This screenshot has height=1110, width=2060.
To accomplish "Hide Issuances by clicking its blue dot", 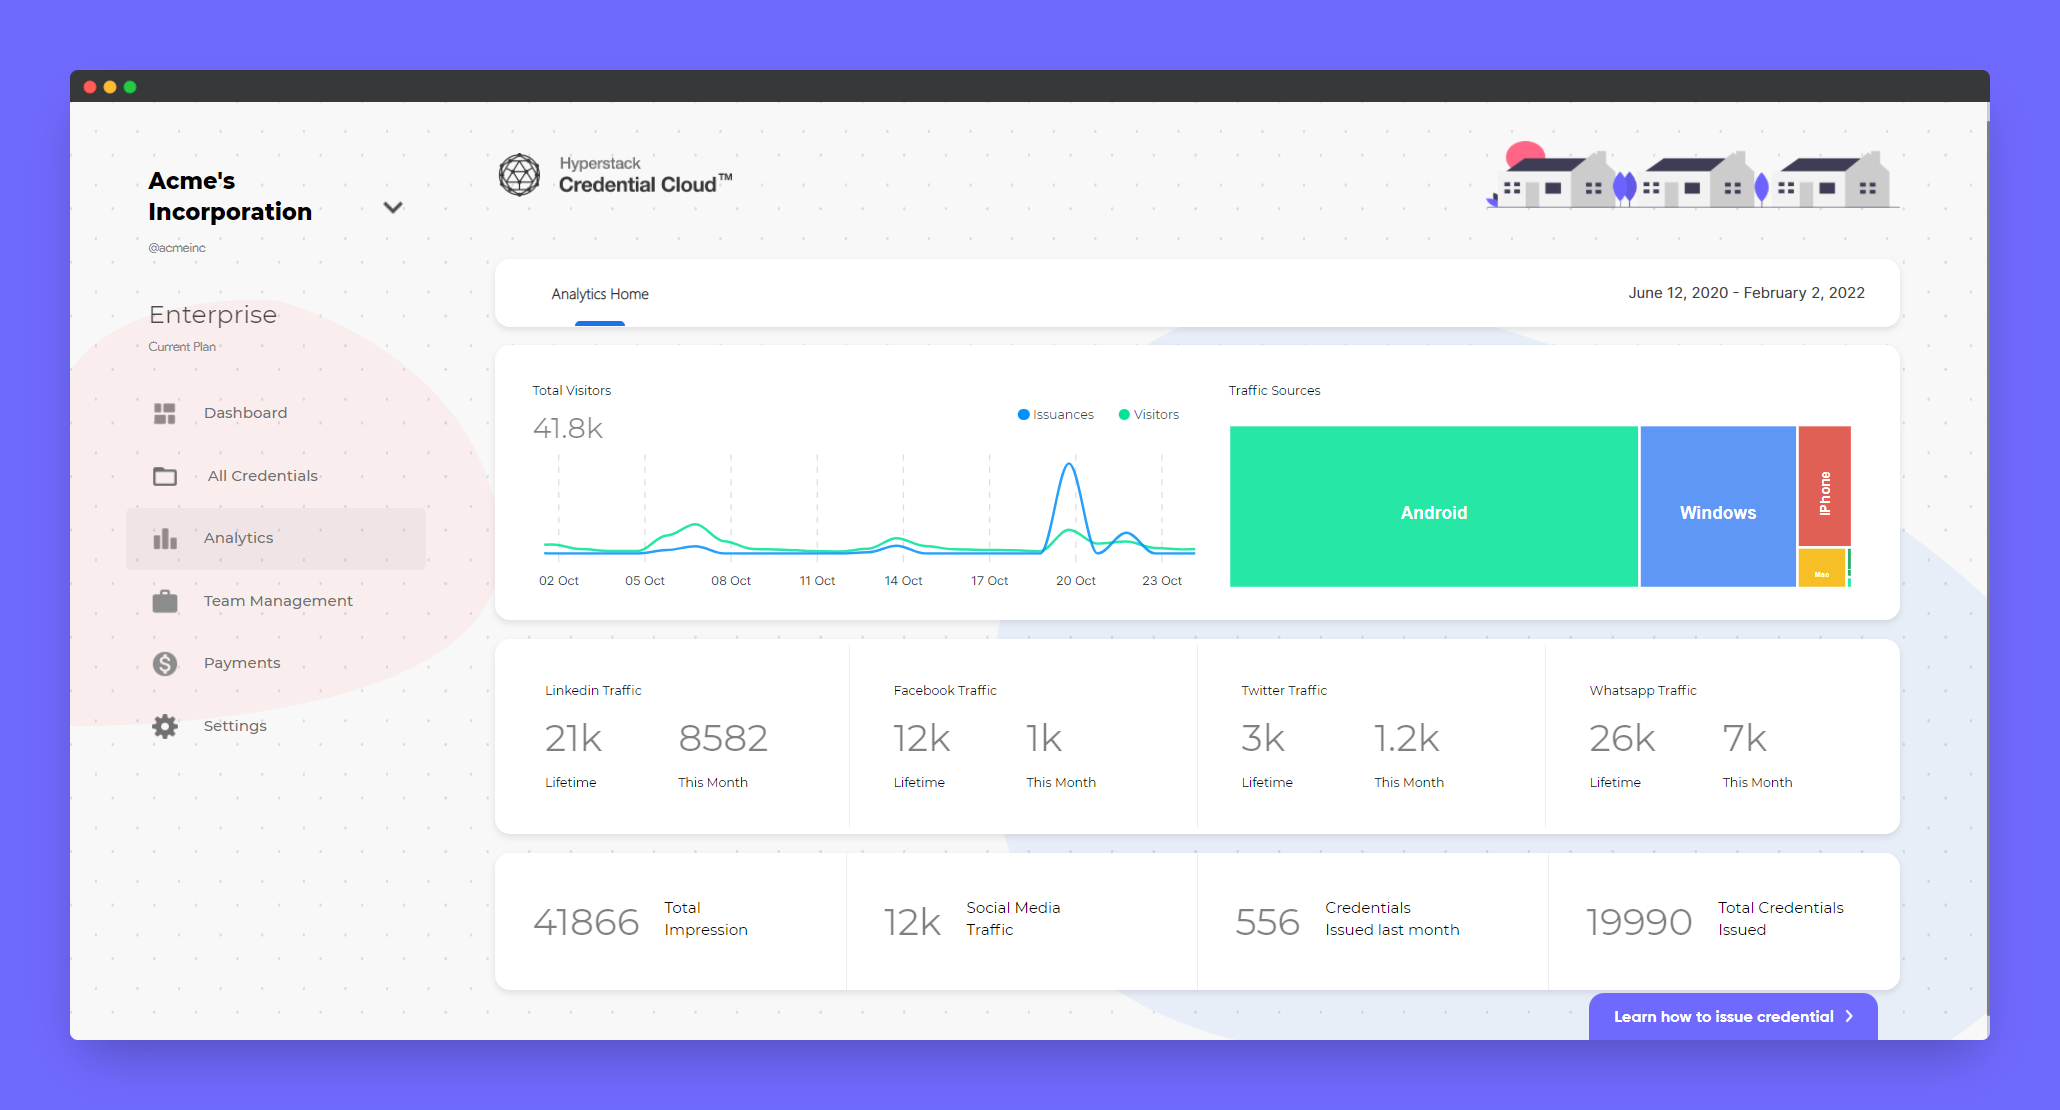I will (x=1022, y=414).
